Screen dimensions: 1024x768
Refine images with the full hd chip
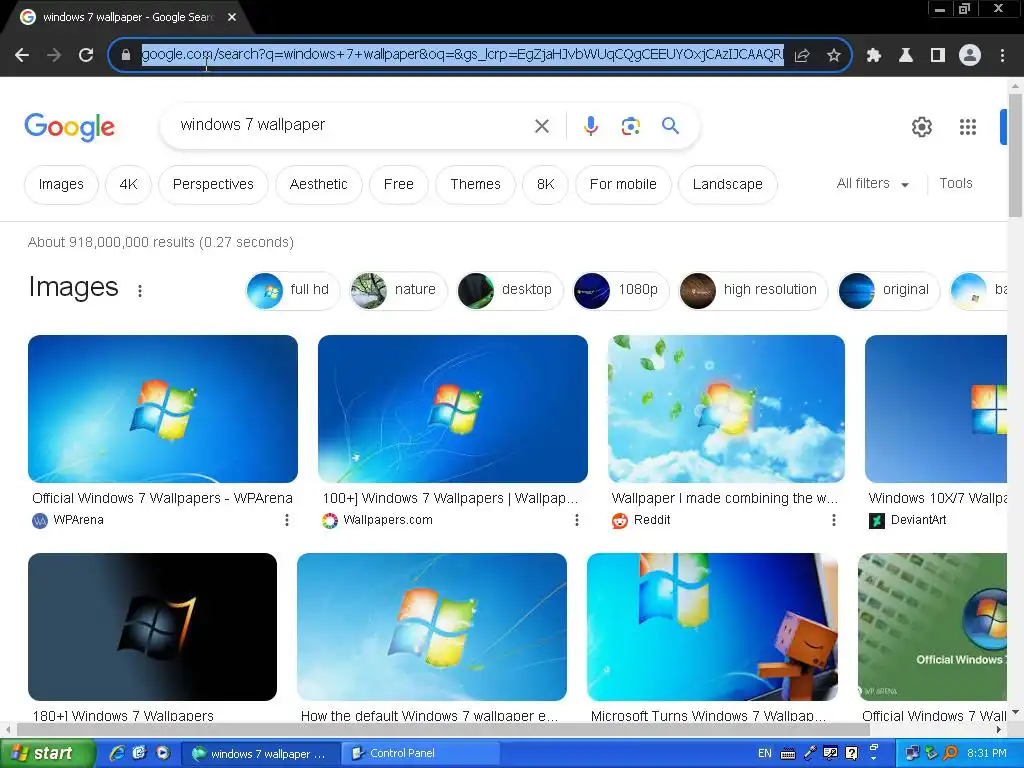click(x=293, y=290)
